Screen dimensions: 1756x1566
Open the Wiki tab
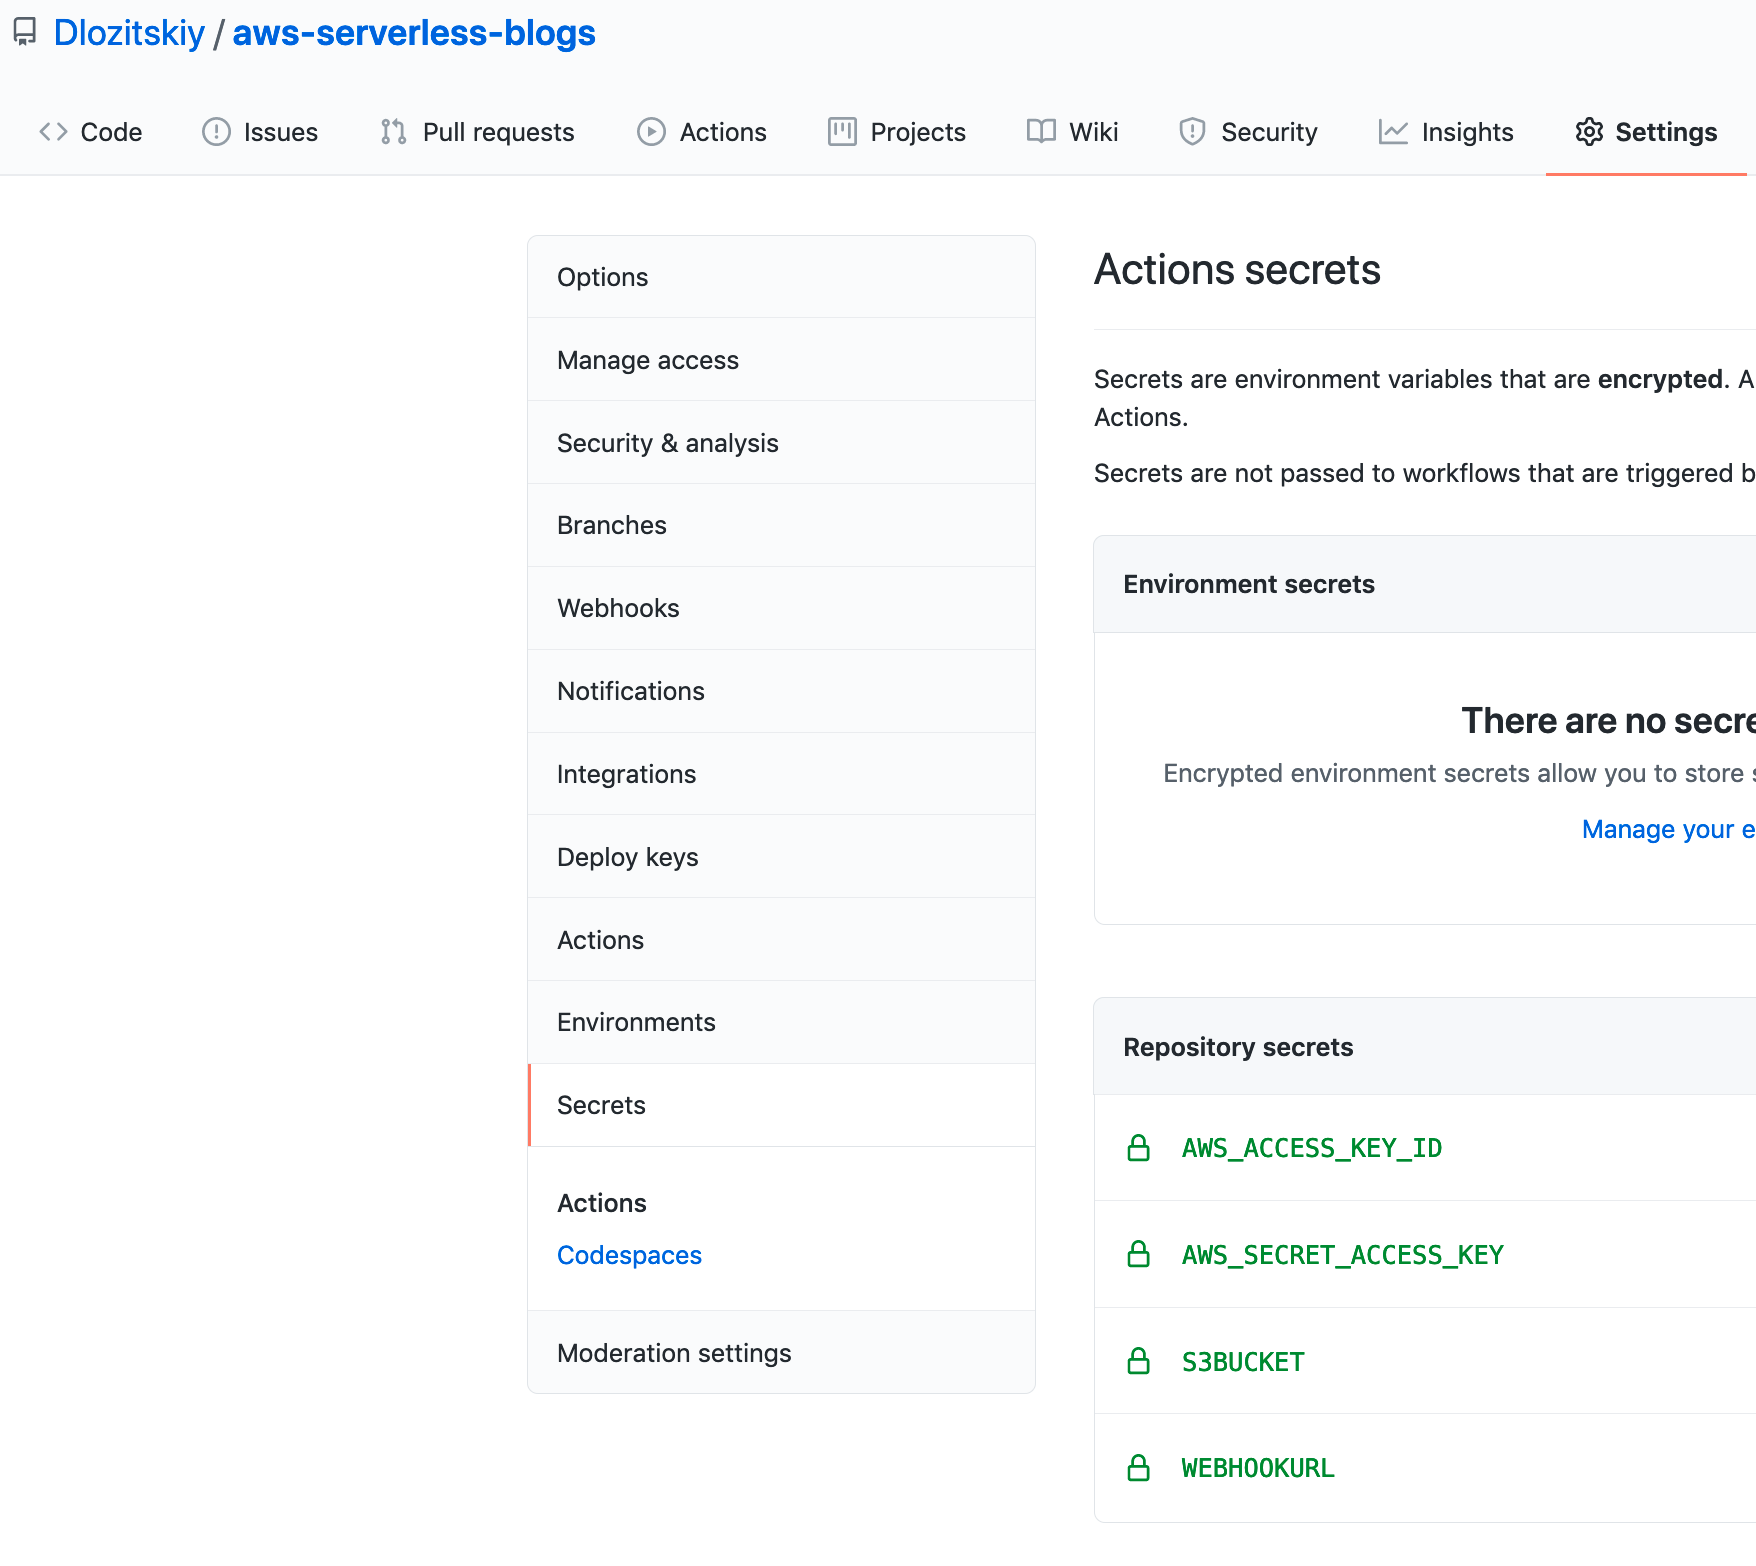click(x=1073, y=132)
